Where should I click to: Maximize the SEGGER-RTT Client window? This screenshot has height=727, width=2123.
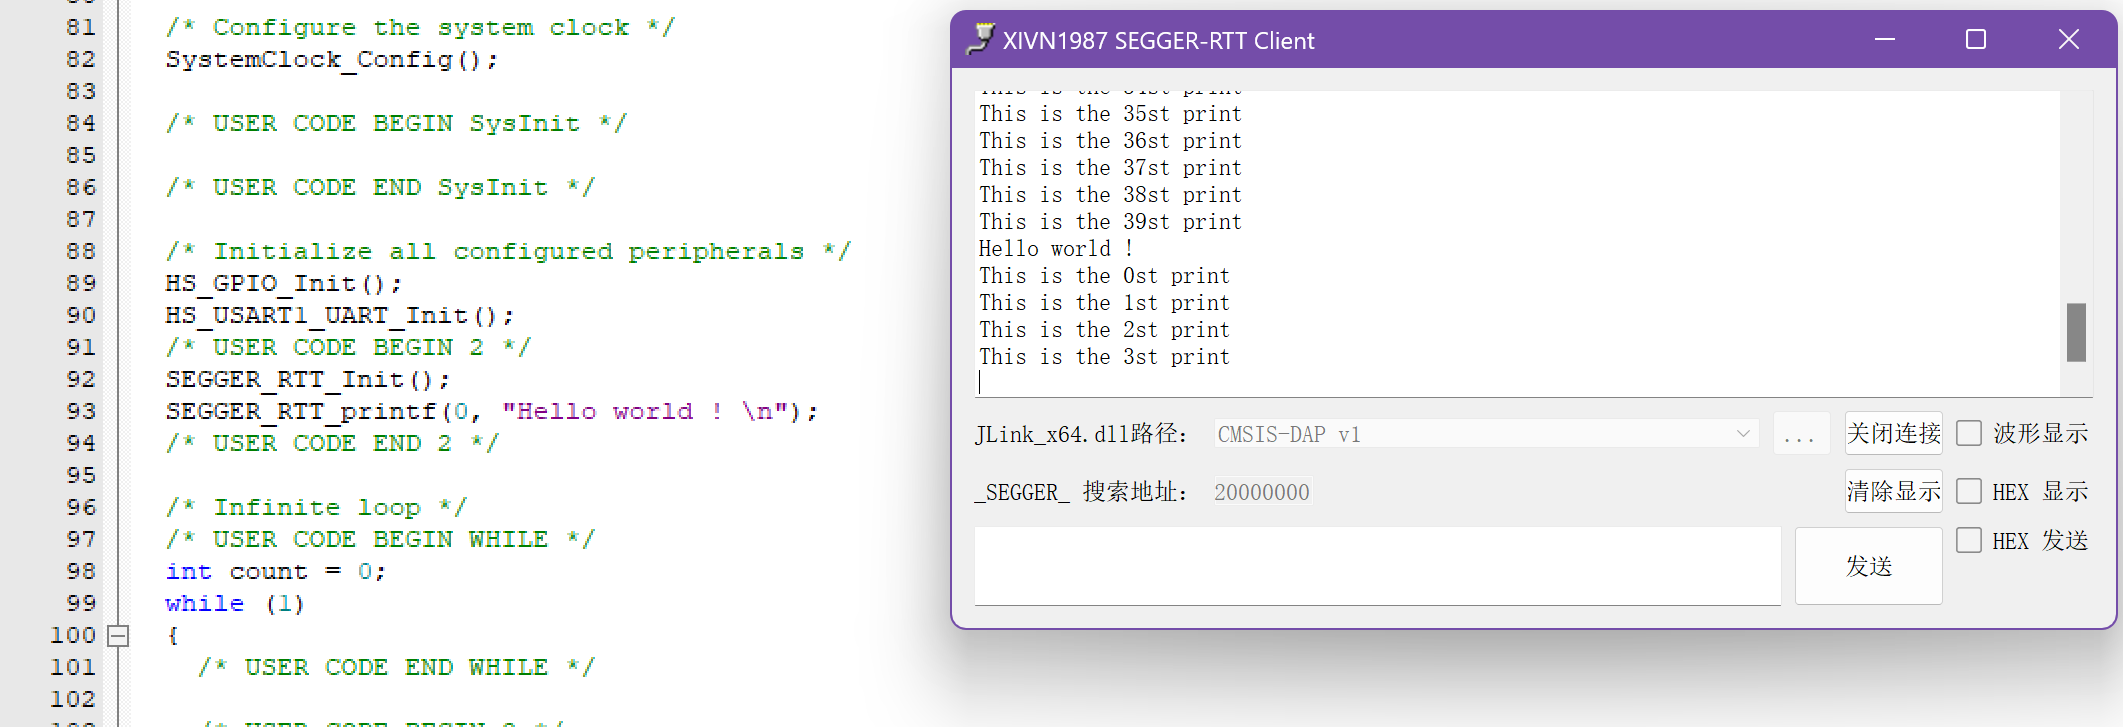coord(1976,40)
